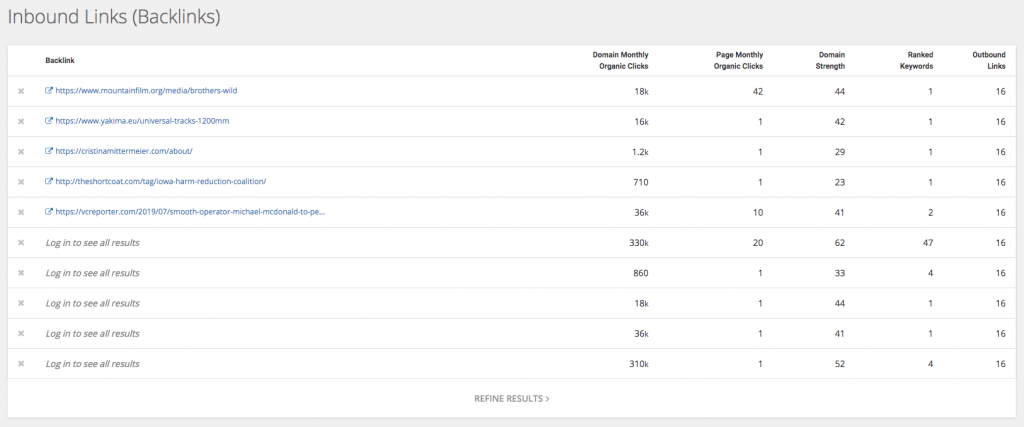Sort by the Outbound Links column header

989,60
